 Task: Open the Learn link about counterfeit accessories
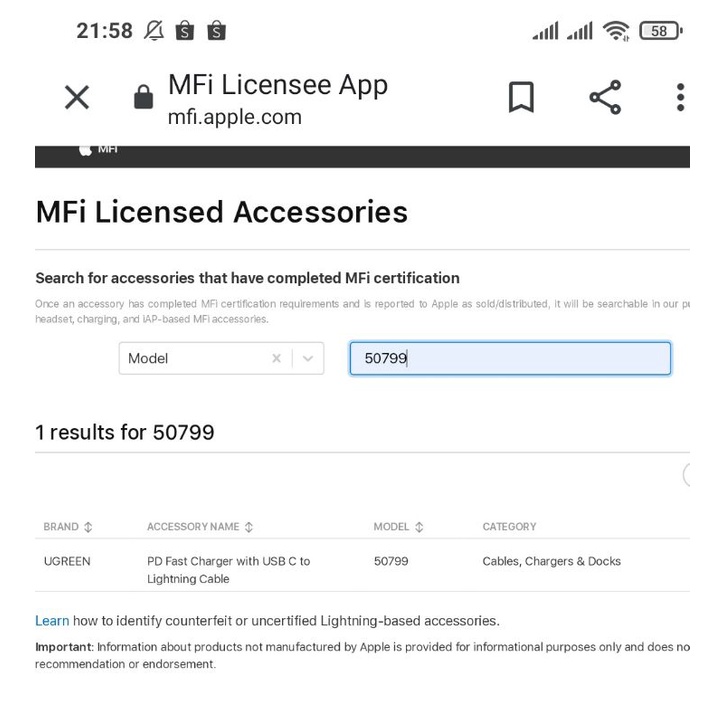point(52,621)
